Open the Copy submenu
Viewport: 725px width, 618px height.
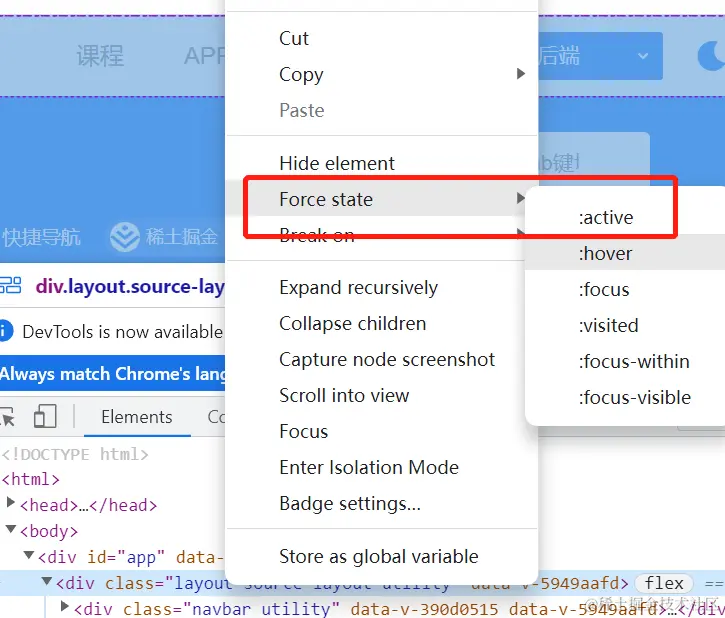coord(381,74)
